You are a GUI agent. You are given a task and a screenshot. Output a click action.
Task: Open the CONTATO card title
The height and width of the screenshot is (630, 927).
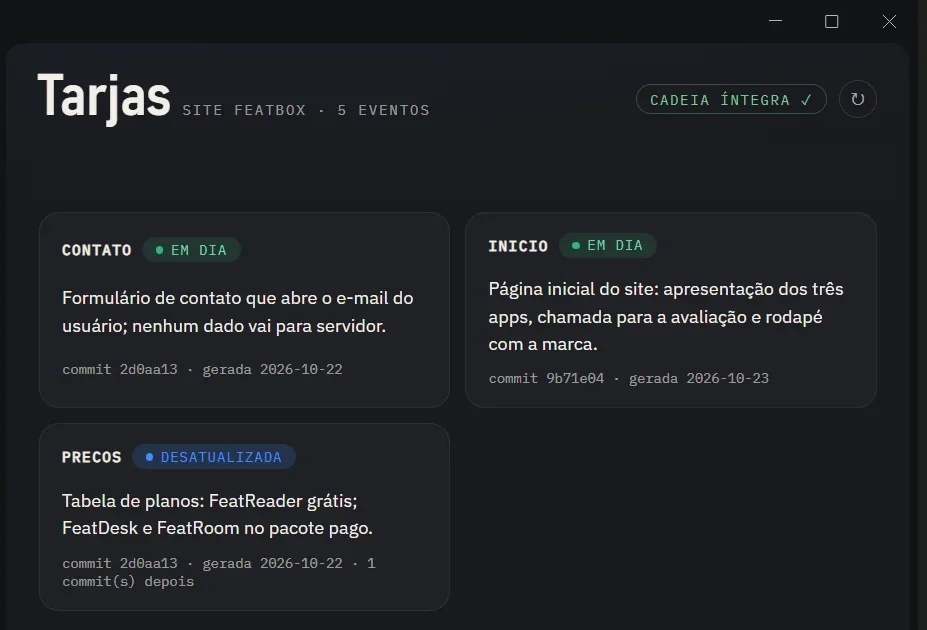(97, 250)
